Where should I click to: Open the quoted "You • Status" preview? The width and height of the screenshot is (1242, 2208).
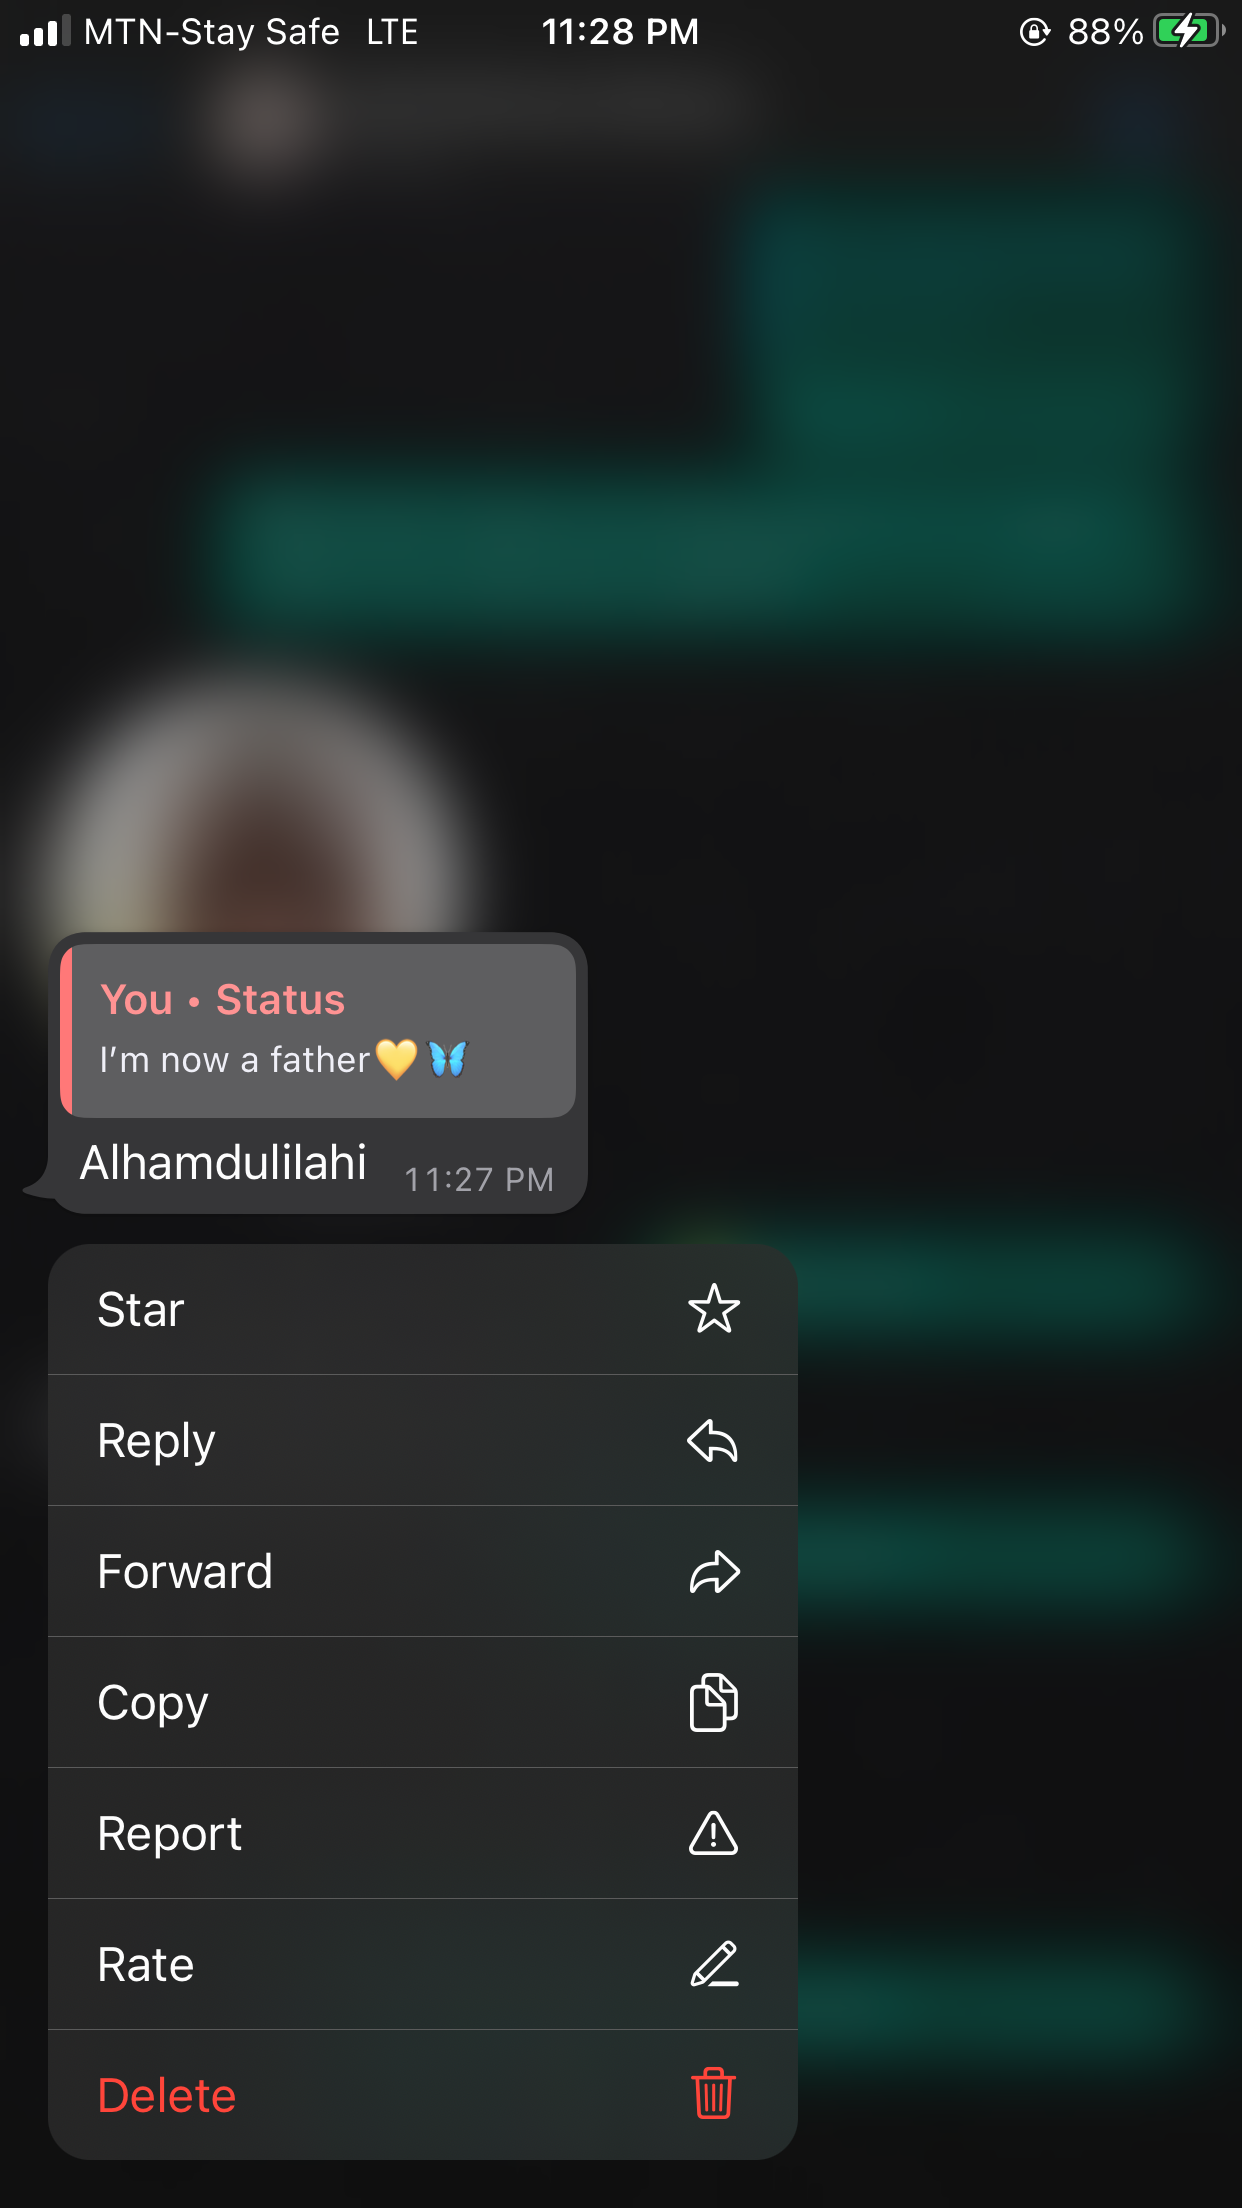tap(318, 1030)
